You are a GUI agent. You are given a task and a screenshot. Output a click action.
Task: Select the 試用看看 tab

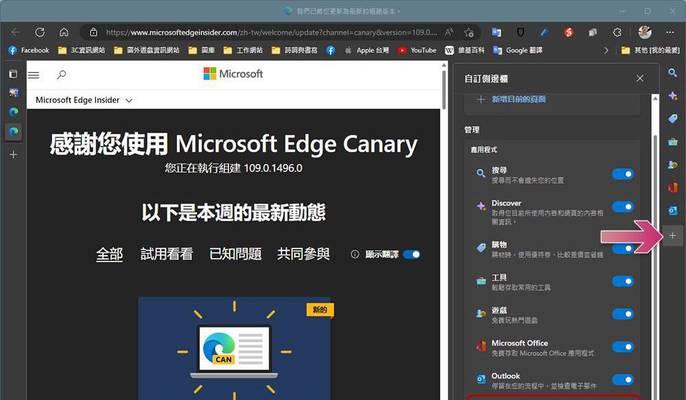pyautogui.click(x=167, y=254)
